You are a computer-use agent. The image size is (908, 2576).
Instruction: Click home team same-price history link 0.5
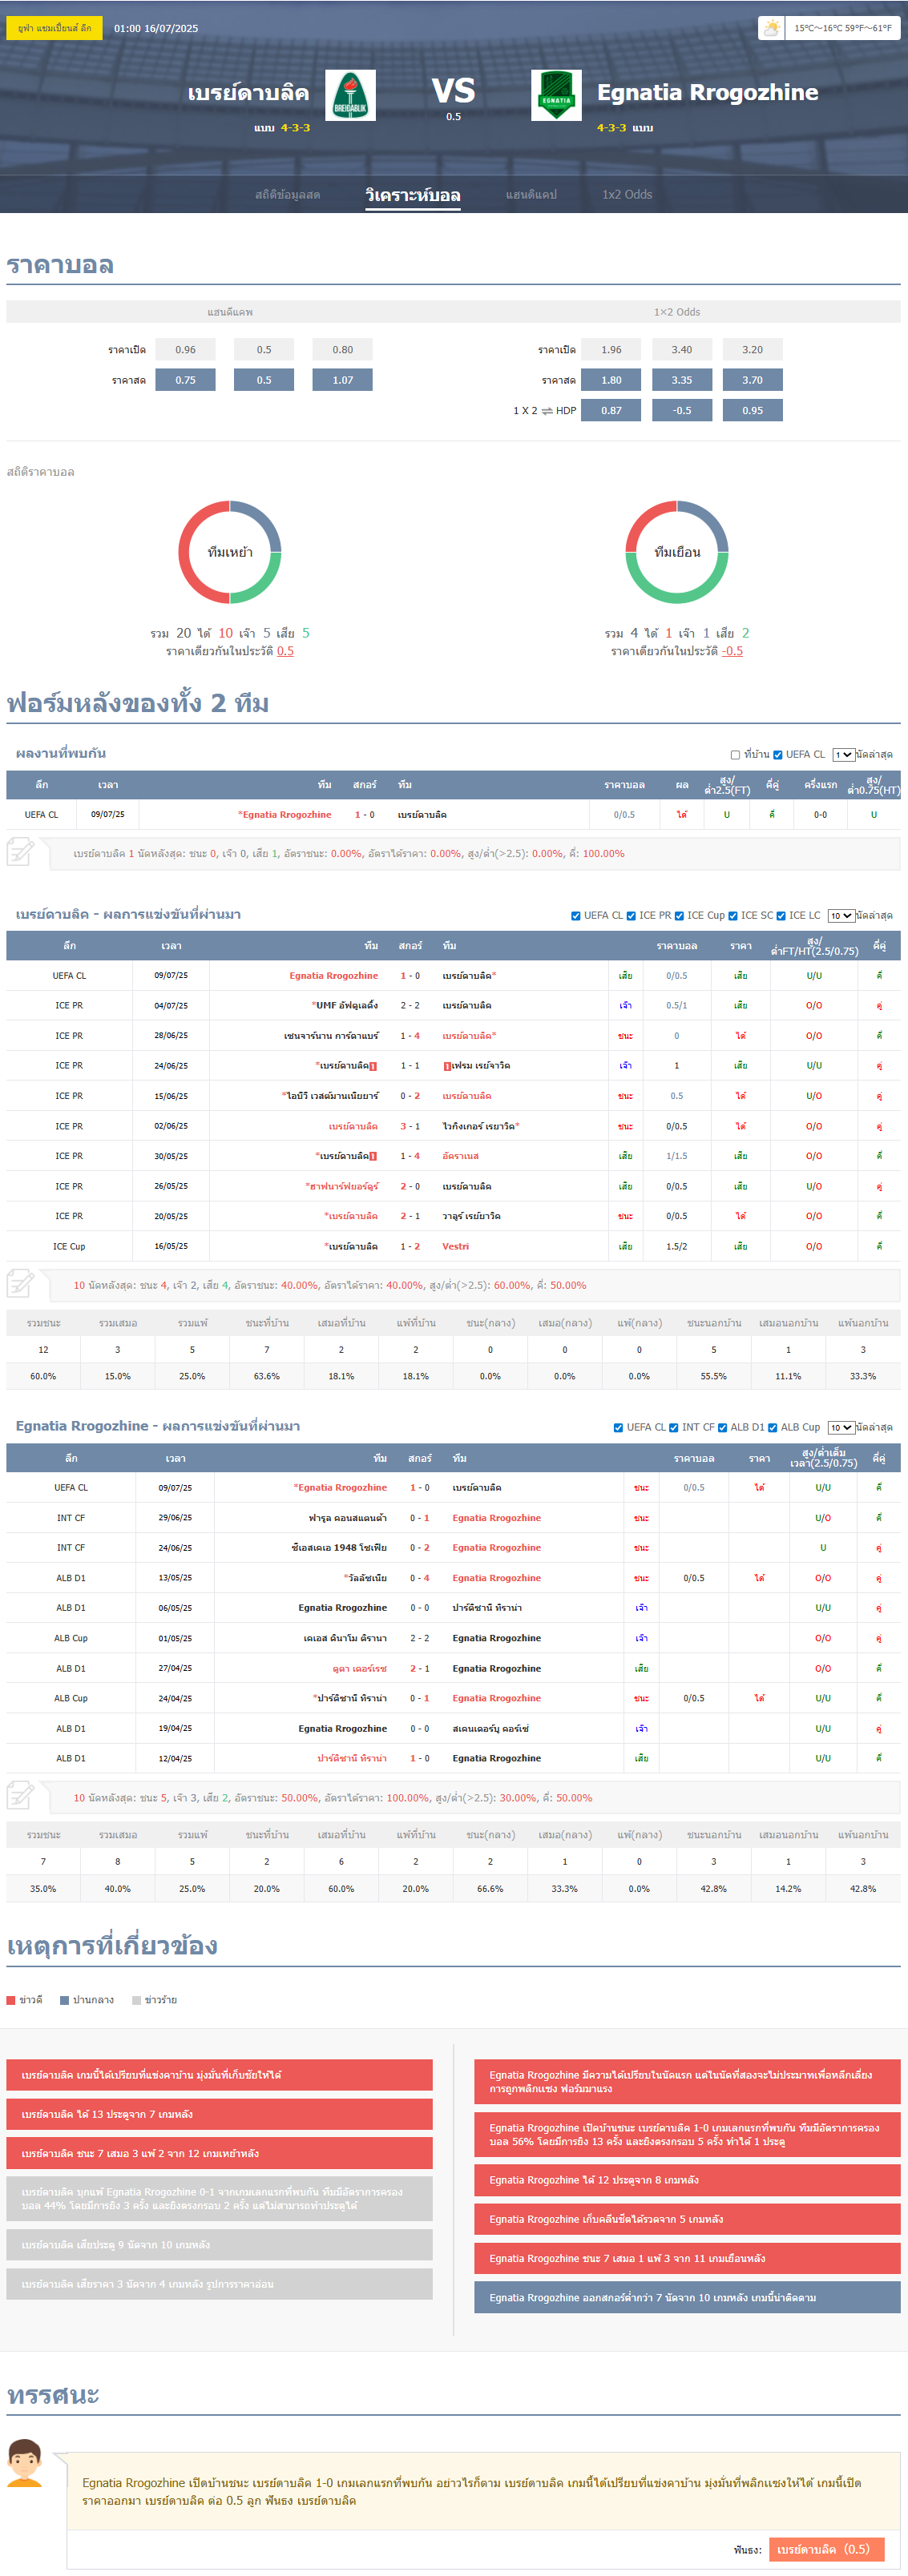pyautogui.click(x=285, y=651)
